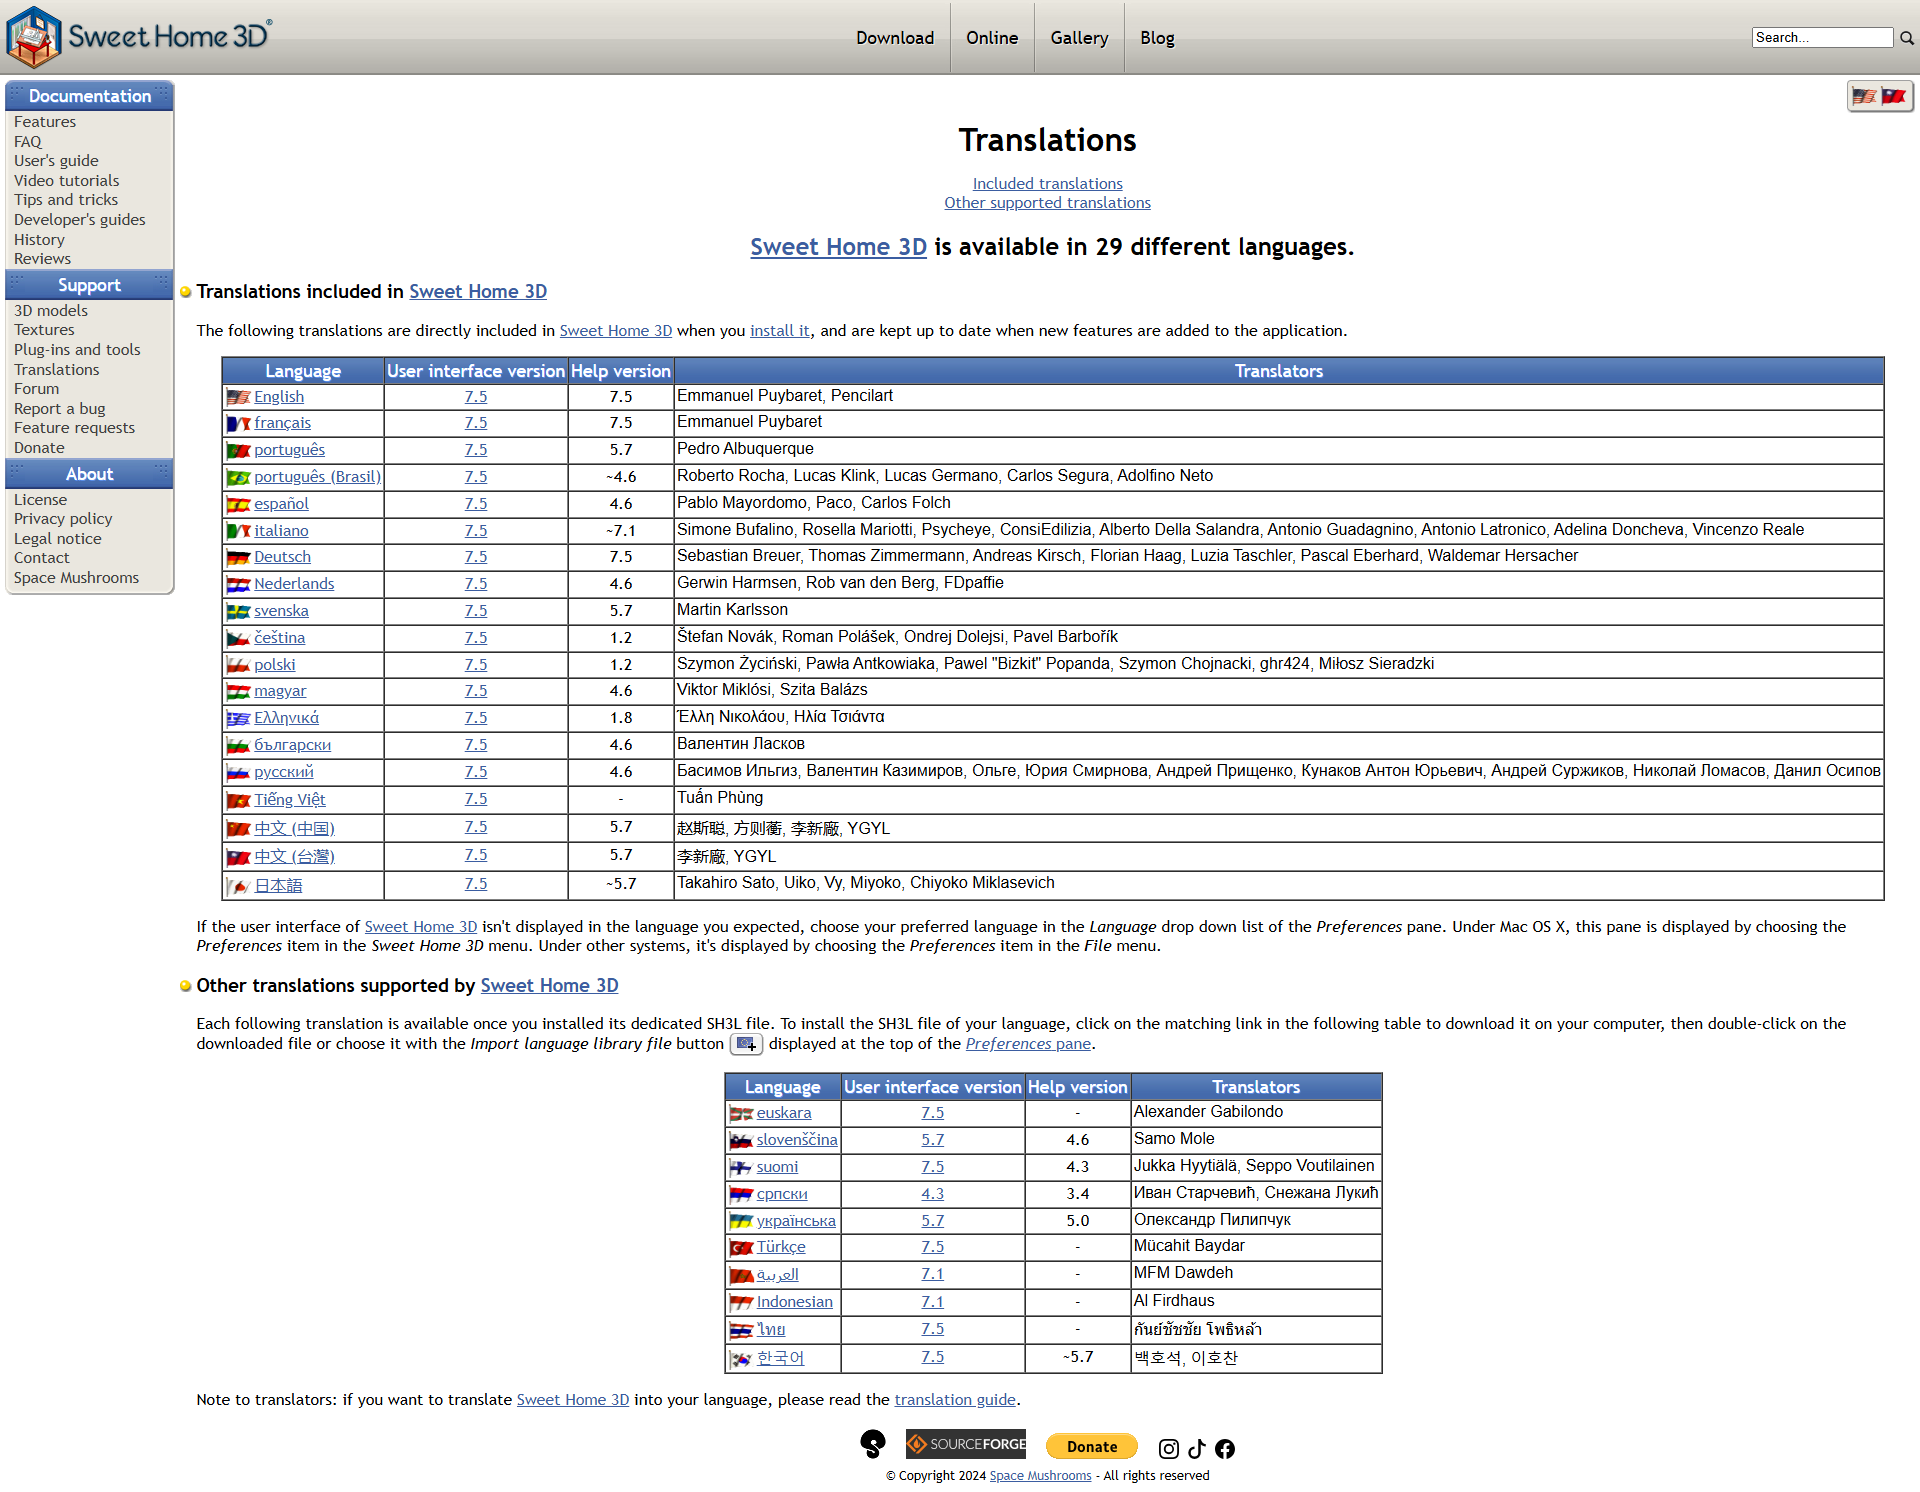Click the yellow Donate button
The width and height of the screenshot is (1920, 1492).
[x=1092, y=1447]
